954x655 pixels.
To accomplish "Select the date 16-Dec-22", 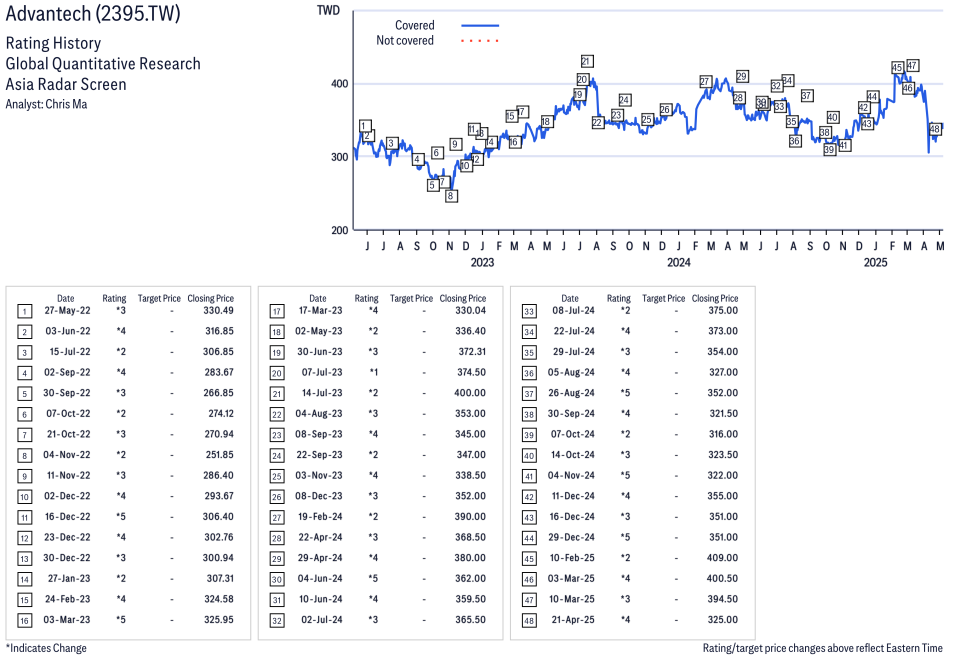I will tap(68, 517).
